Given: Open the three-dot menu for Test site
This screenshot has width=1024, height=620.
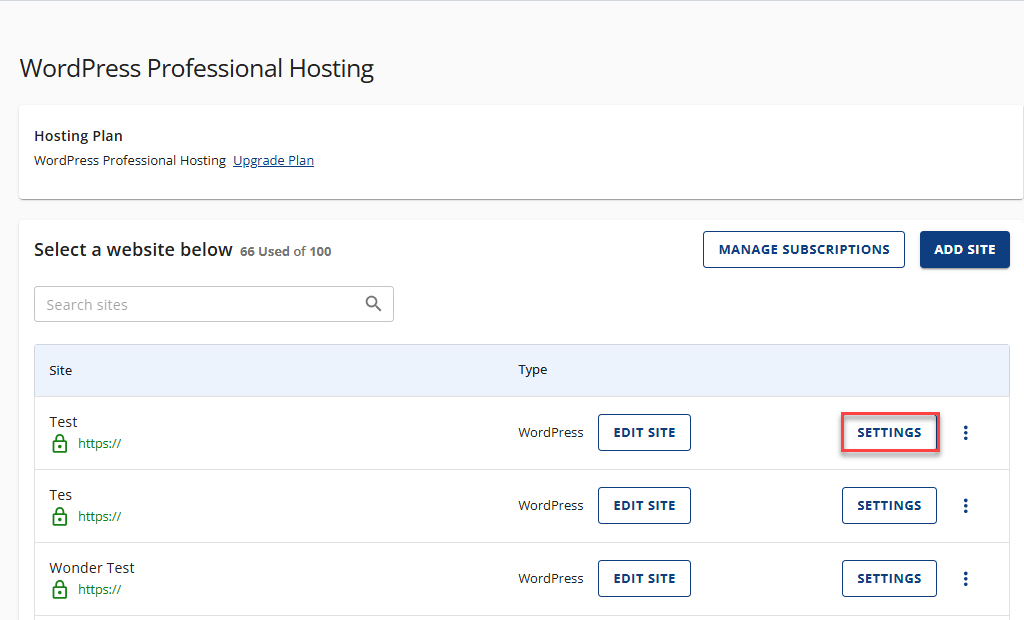Looking at the screenshot, I should (965, 432).
